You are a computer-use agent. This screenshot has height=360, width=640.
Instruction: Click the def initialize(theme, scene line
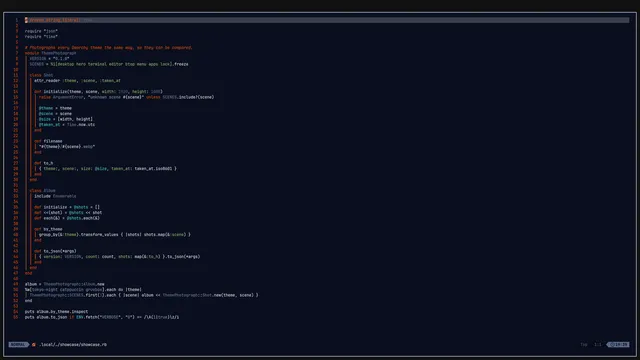[98, 91]
